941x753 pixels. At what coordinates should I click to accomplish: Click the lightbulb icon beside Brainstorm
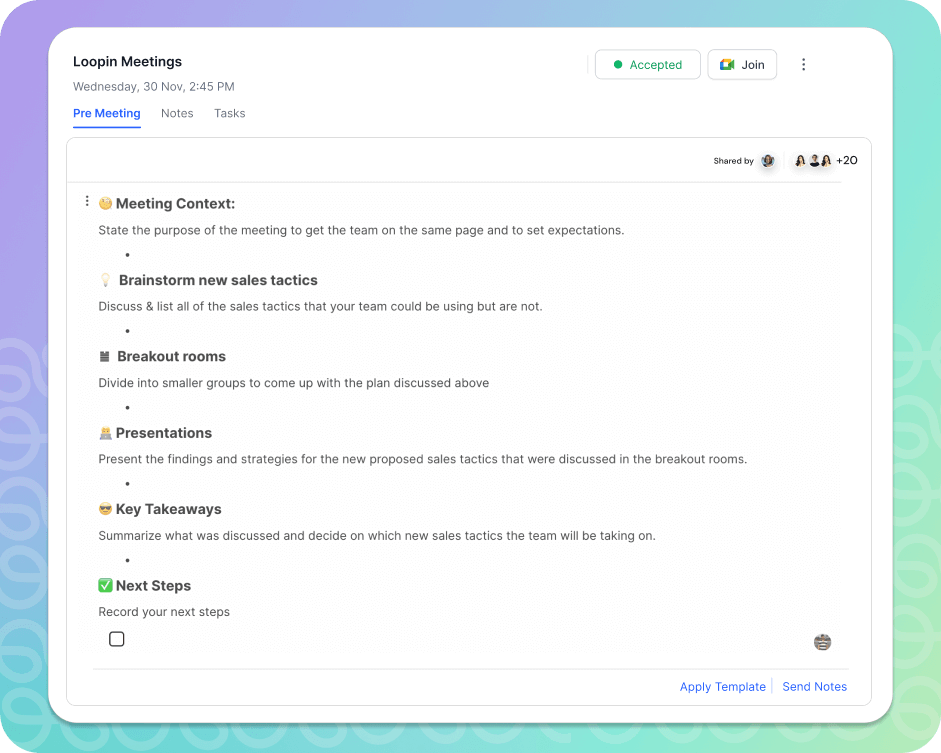click(x=106, y=280)
